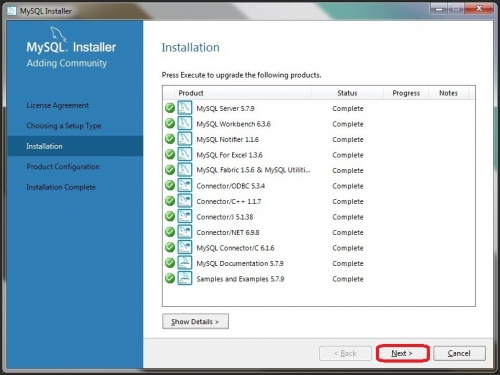Sort by the Status column header
This screenshot has height=375, width=500.
tap(347, 93)
